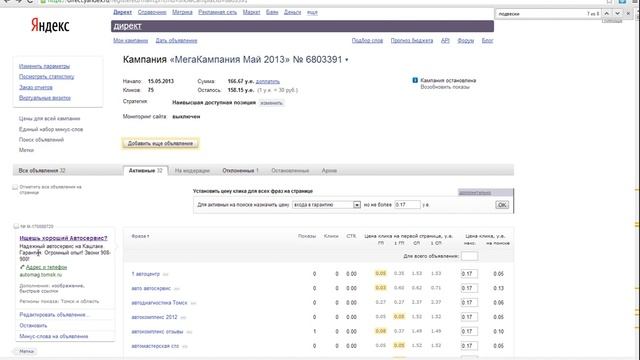This screenshot has height=360, width=640.
Task: Click 'Минус-слова на объявление' link
Action: point(54,336)
